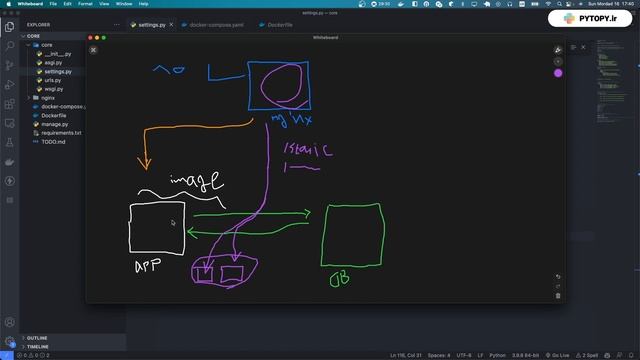Open wsgi.py in explorer
The image size is (640, 360).
click(52, 89)
